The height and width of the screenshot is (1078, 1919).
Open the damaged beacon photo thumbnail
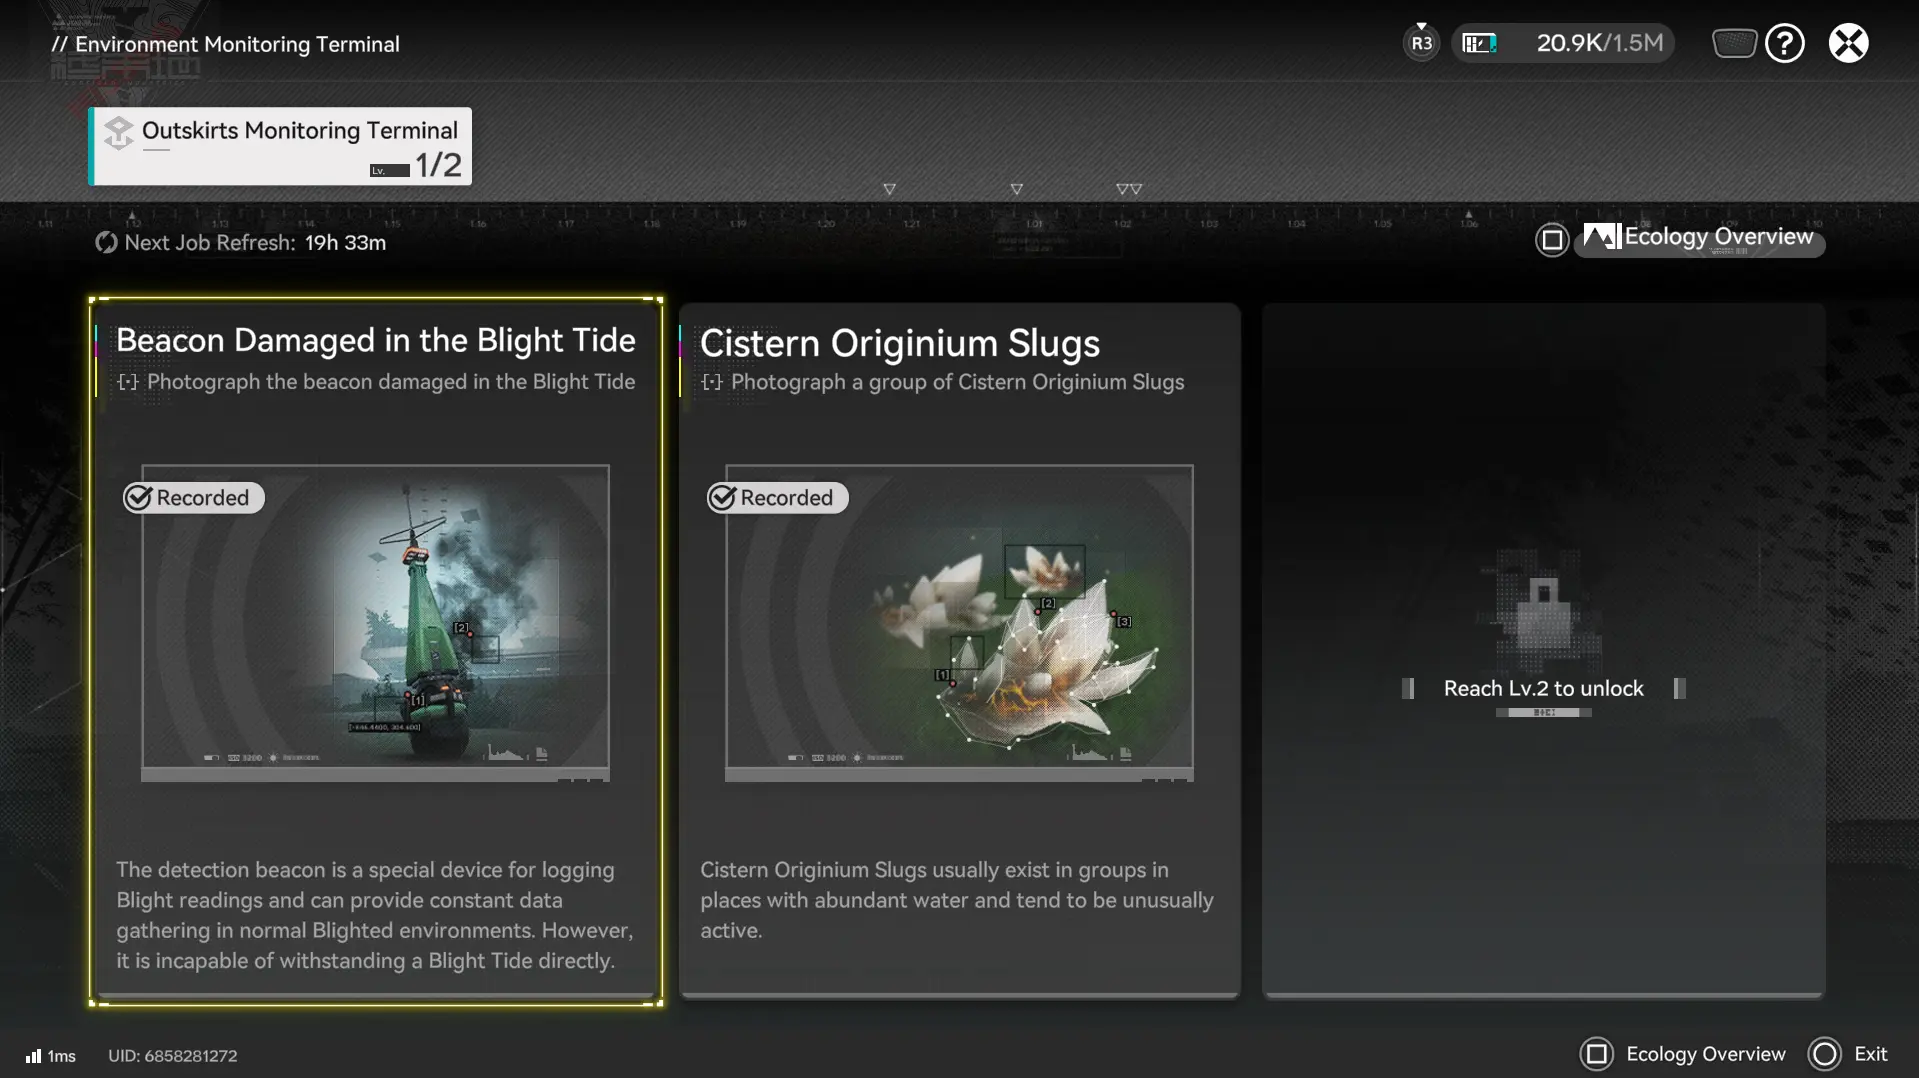tap(375, 620)
